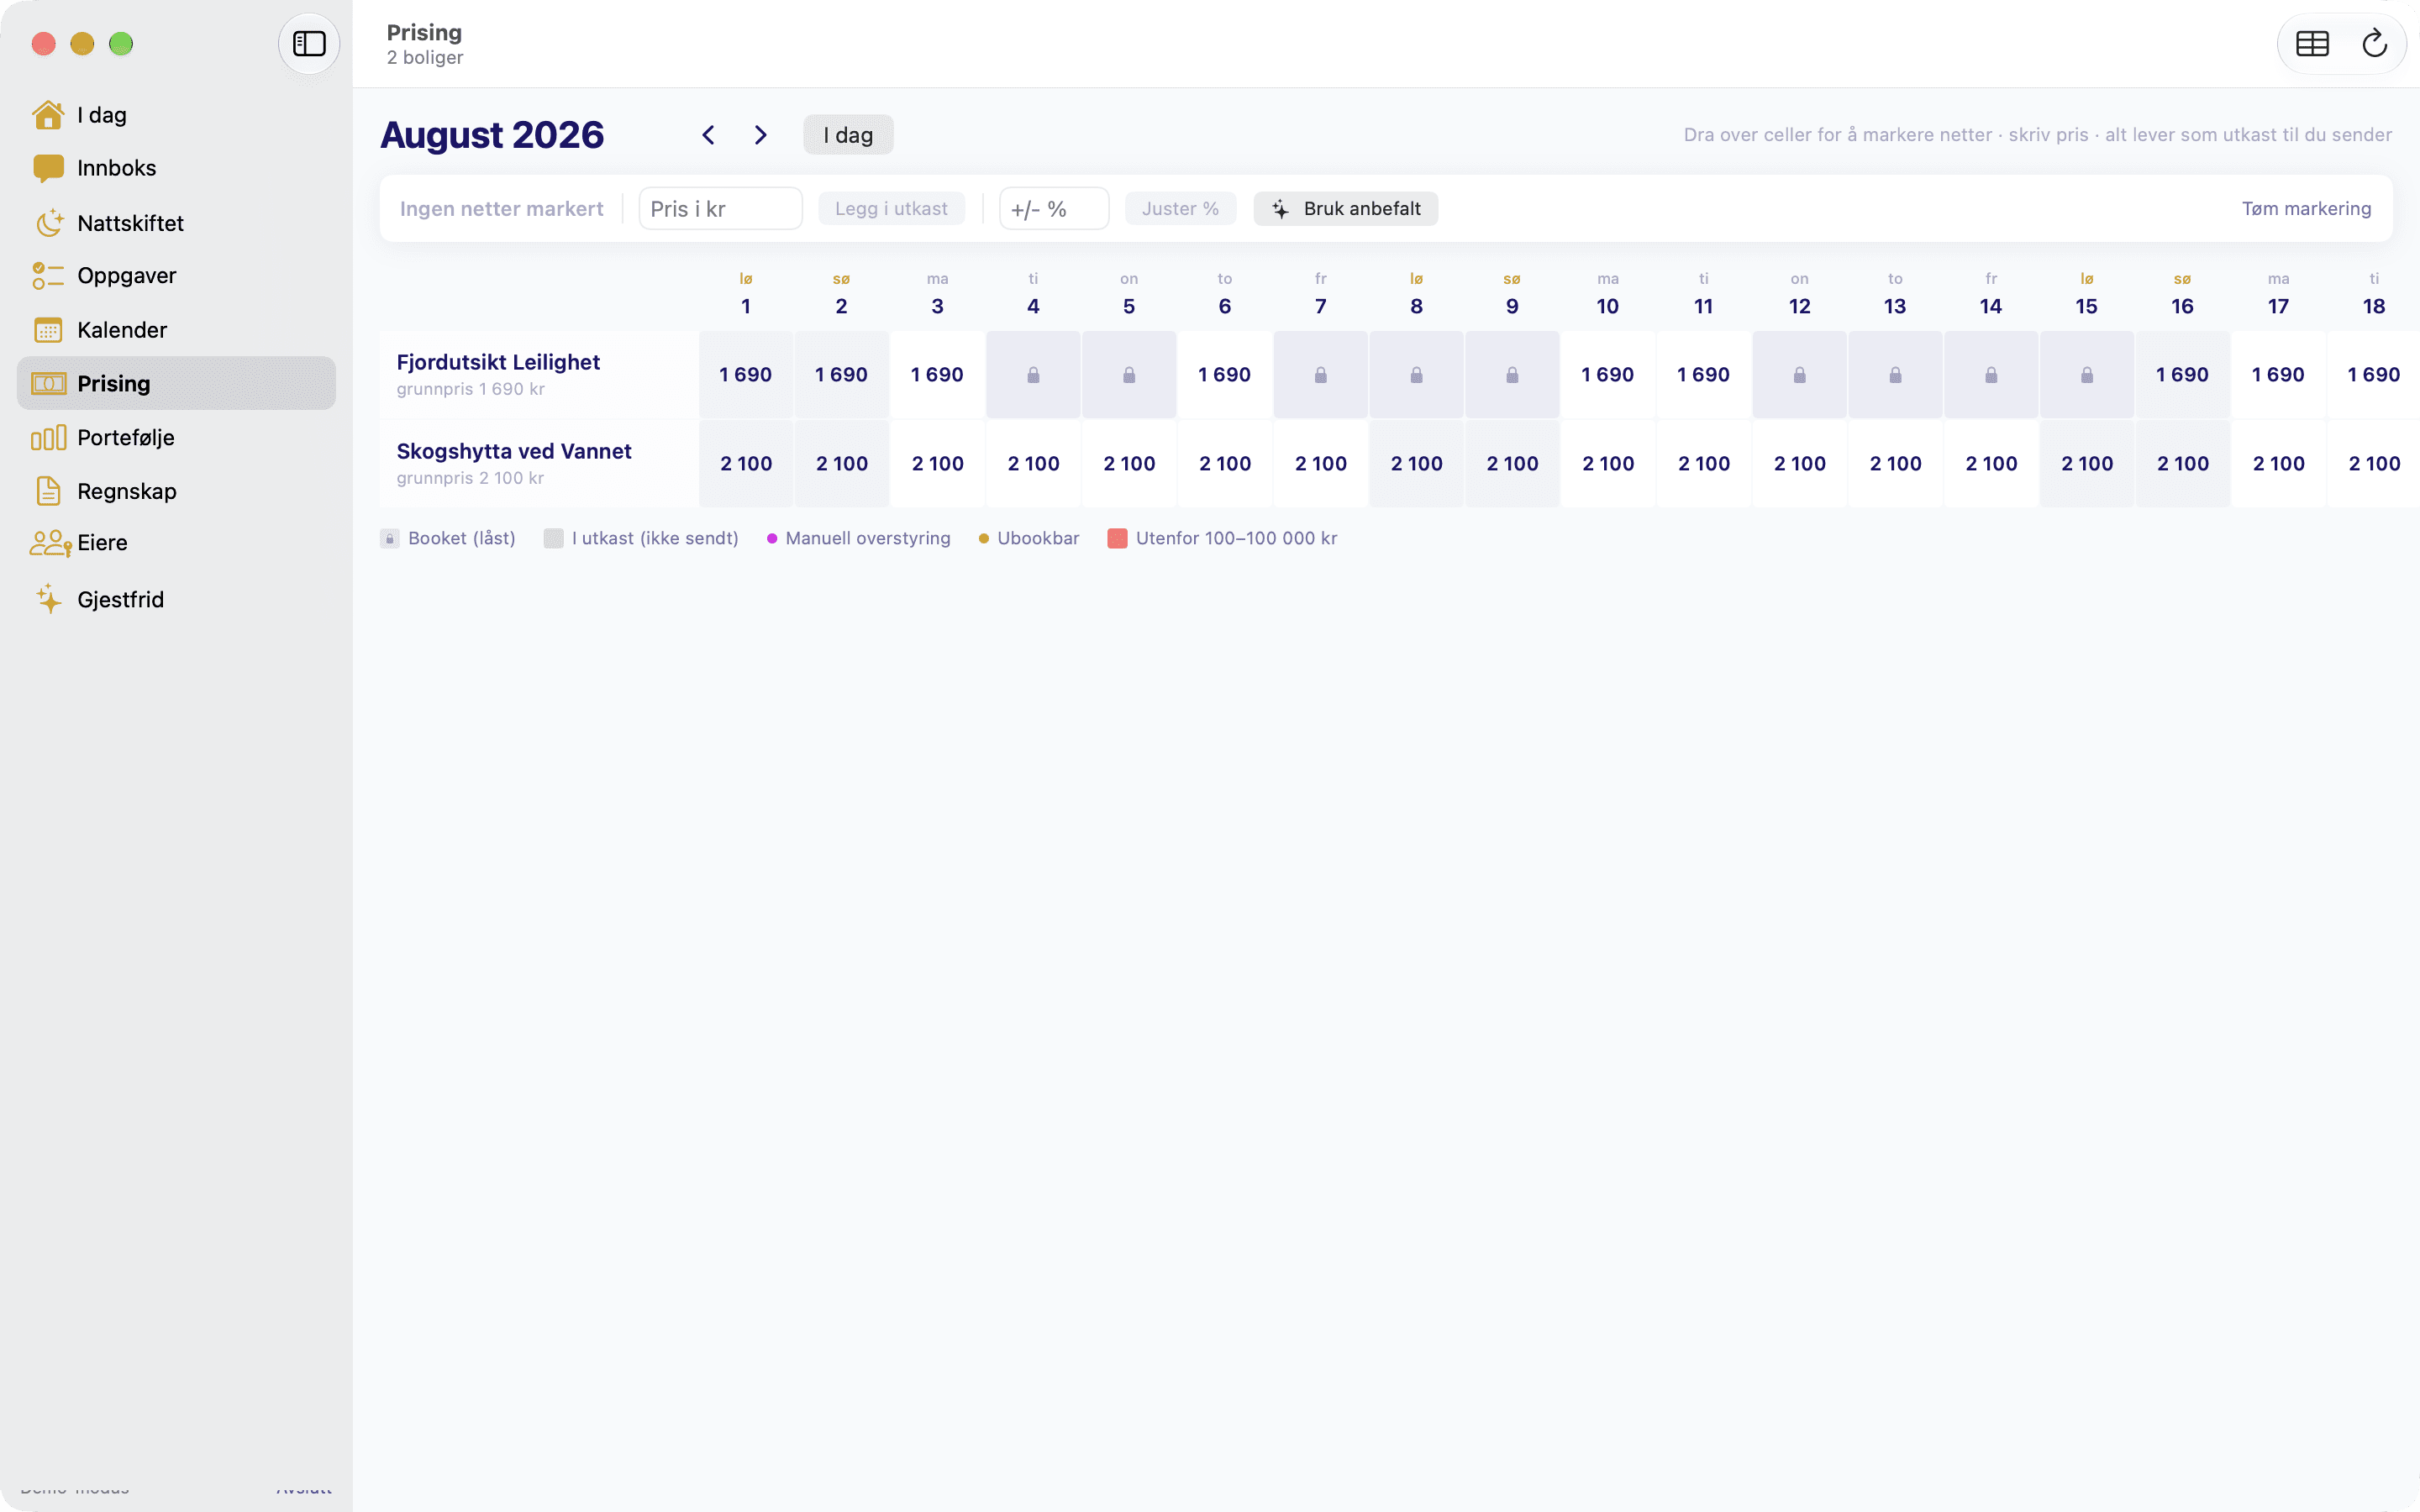Select locked Fjordutsikt cell on August 12
Screen dimensions: 2420x1512
[1799, 375]
